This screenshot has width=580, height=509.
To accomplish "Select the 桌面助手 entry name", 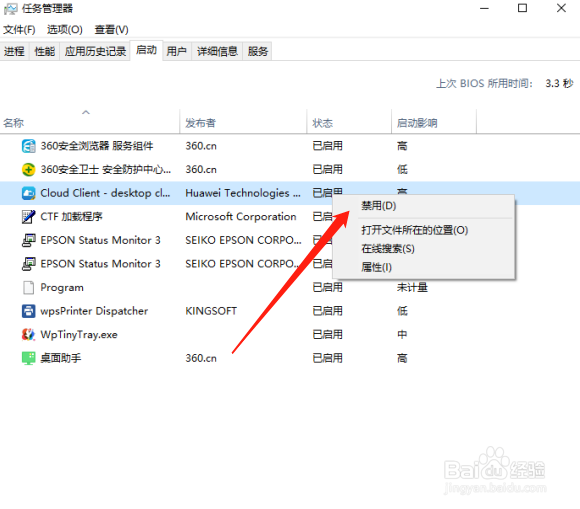I will [61, 358].
